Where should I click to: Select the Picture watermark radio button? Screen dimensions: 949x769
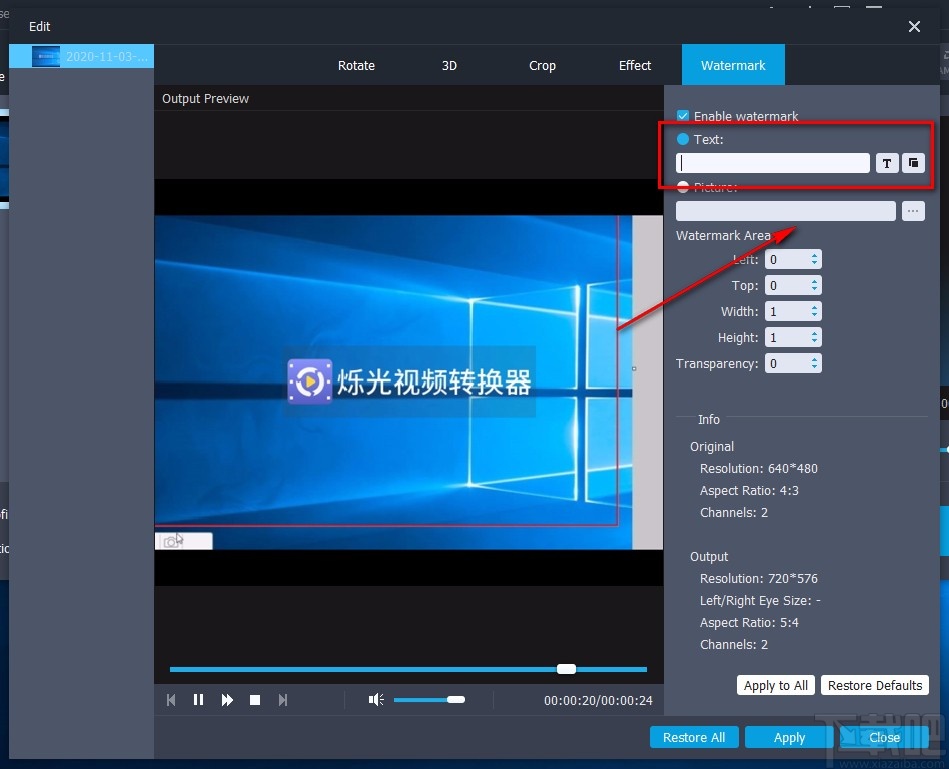pos(682,187)
